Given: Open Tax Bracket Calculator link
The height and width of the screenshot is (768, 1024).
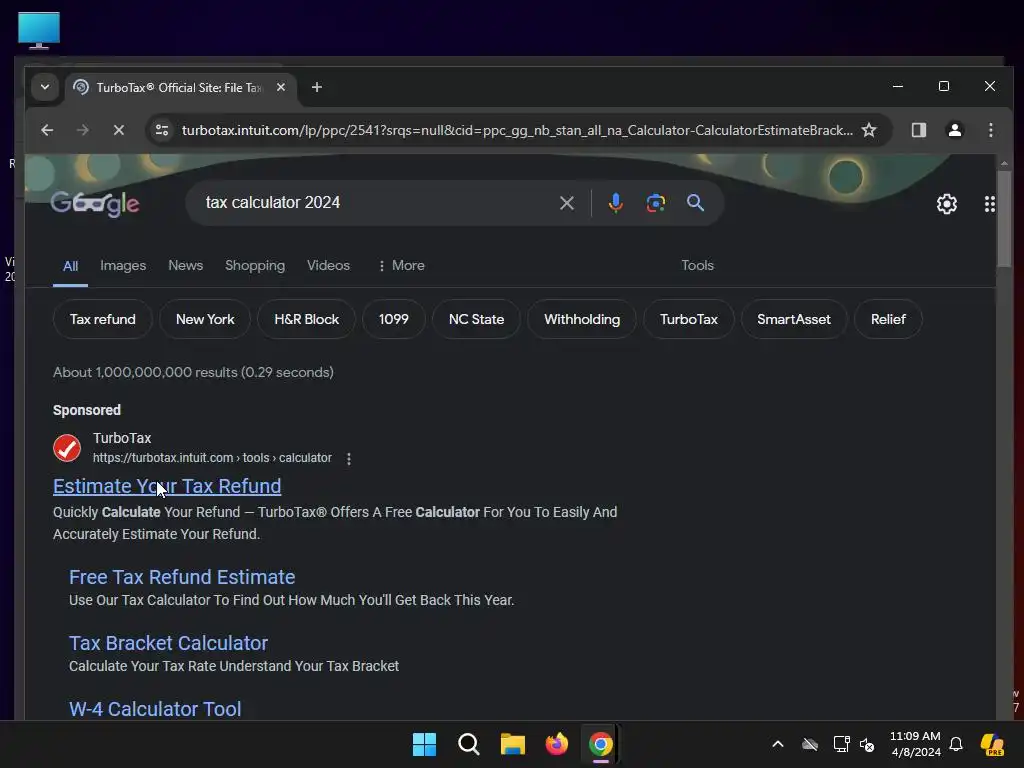Looking at the screenshot, I should click(168, 643).
